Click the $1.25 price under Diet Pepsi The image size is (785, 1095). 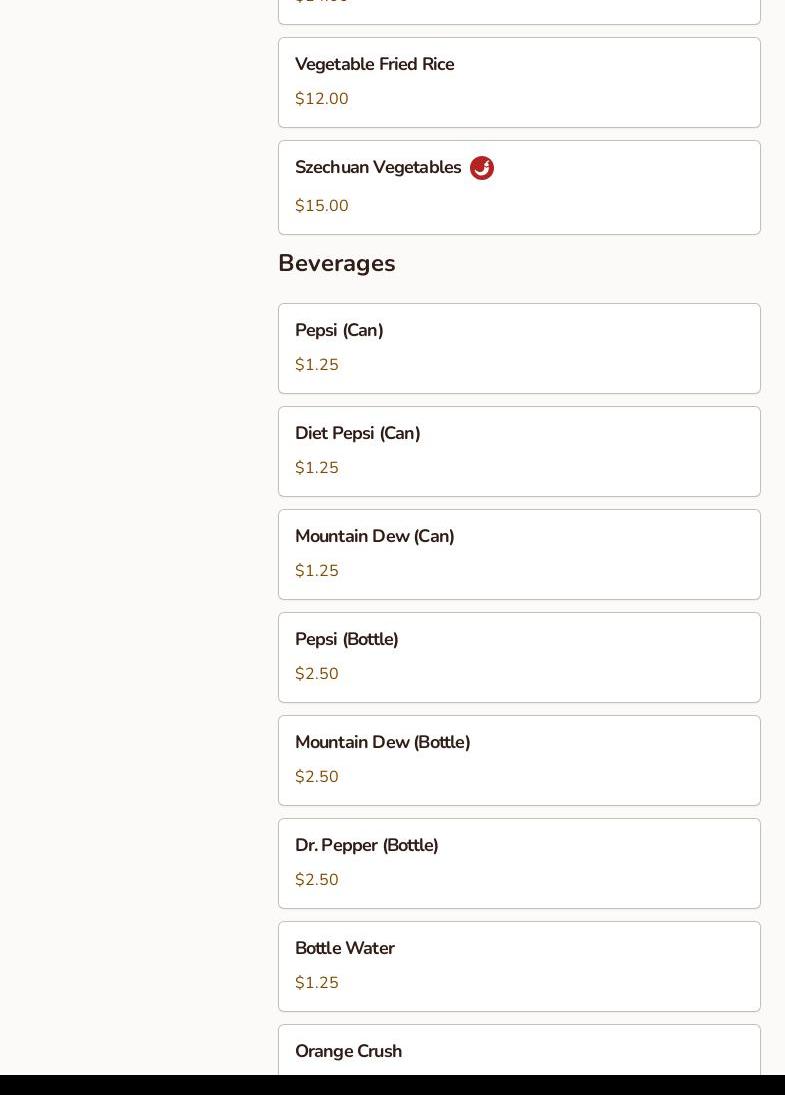[316, 468]
